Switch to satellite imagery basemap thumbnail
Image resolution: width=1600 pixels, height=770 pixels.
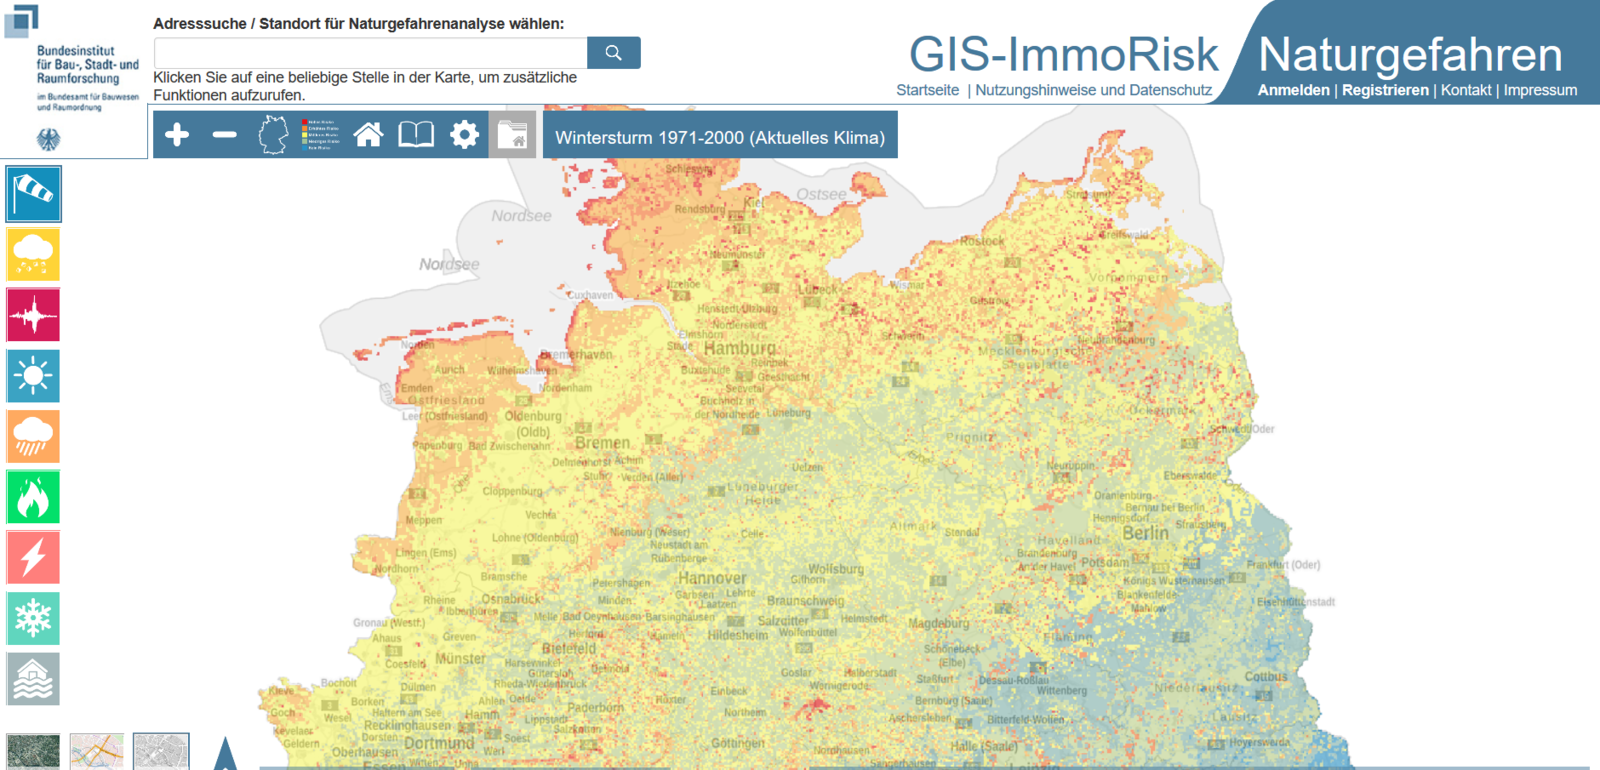(x=33, y=751)
